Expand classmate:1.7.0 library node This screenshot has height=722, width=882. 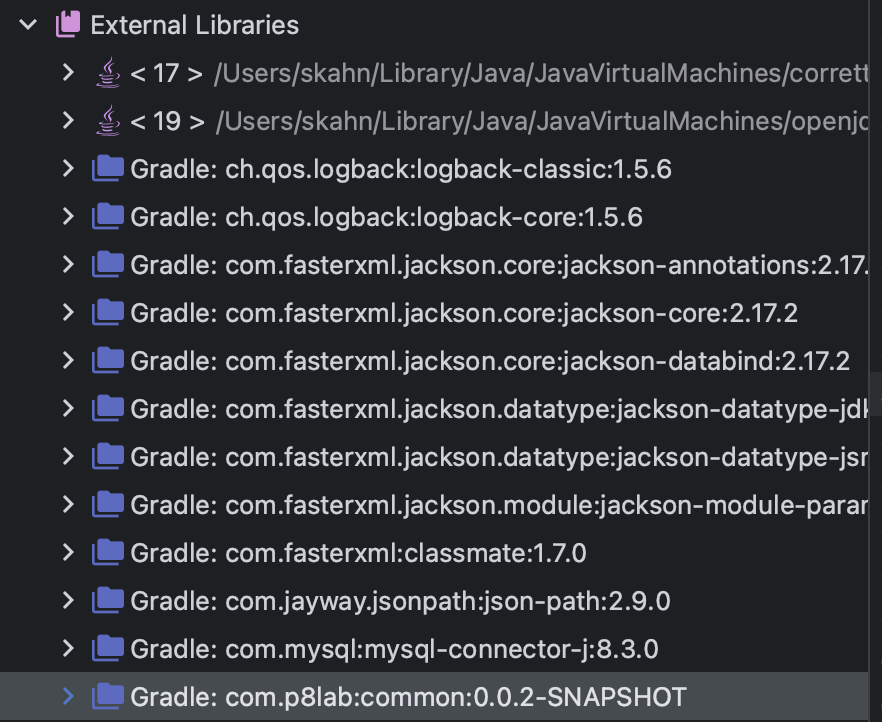pos(68,552)
